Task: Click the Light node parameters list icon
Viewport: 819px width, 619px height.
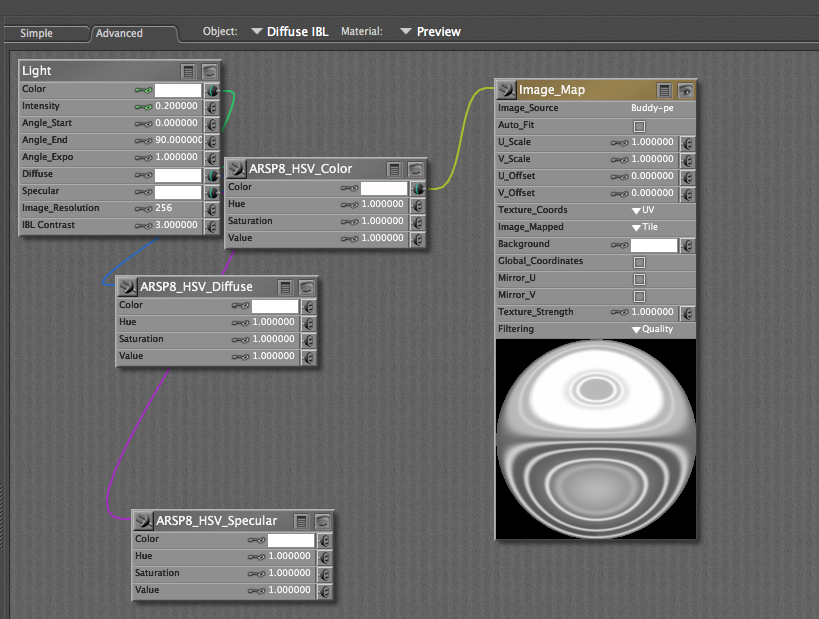Action: coord(188,71)
